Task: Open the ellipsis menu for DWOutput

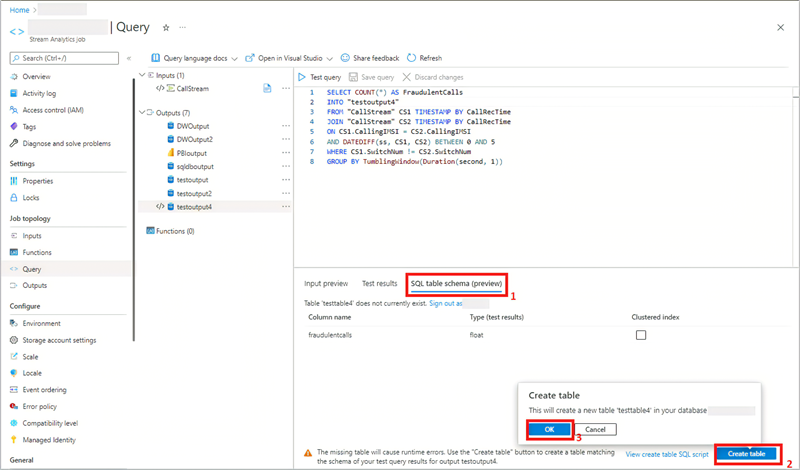Action: (x=286, y=126)
